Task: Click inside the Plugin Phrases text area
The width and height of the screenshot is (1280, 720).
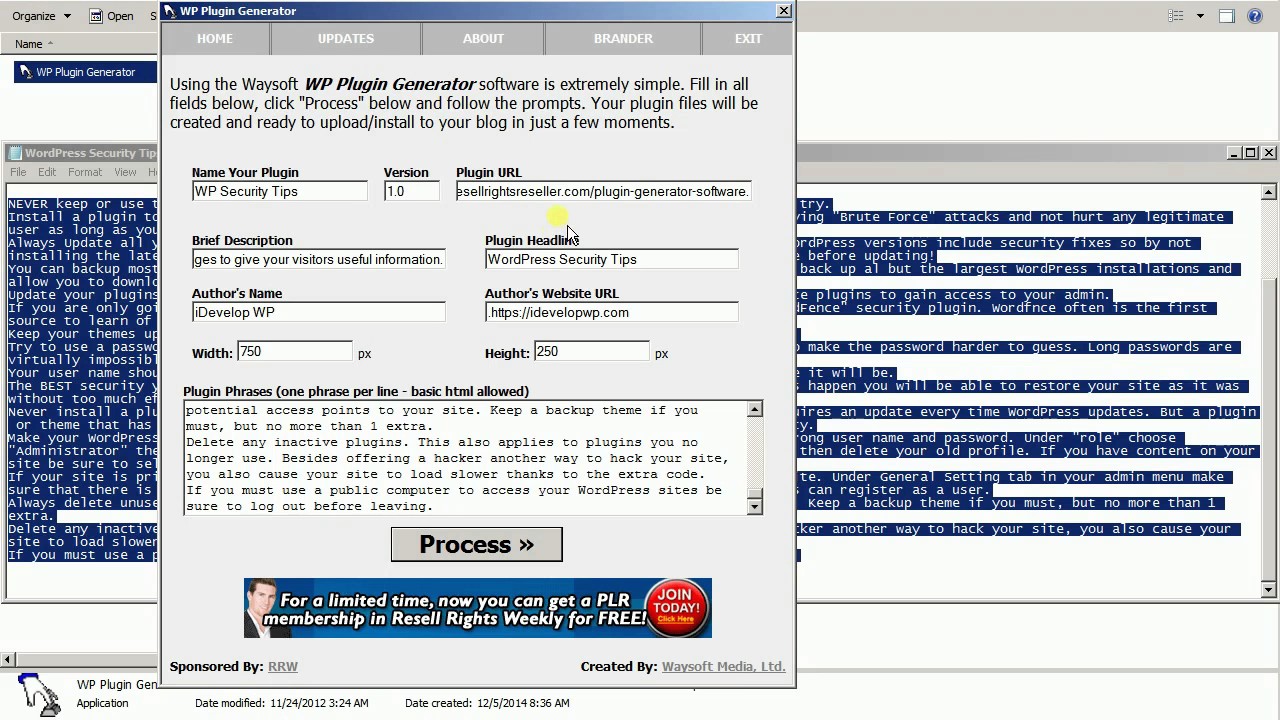Action: pyautogui.click(x=465, y=457)
